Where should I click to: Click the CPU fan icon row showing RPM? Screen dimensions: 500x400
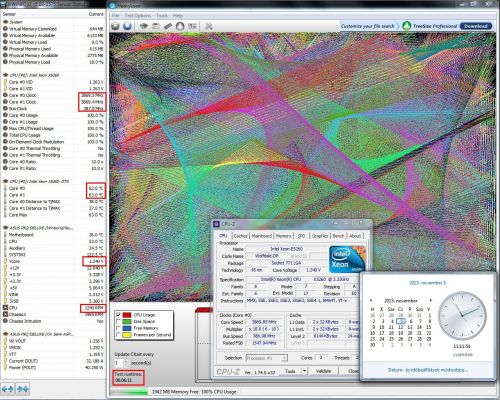pyautogui.click(x=5, y=308)
